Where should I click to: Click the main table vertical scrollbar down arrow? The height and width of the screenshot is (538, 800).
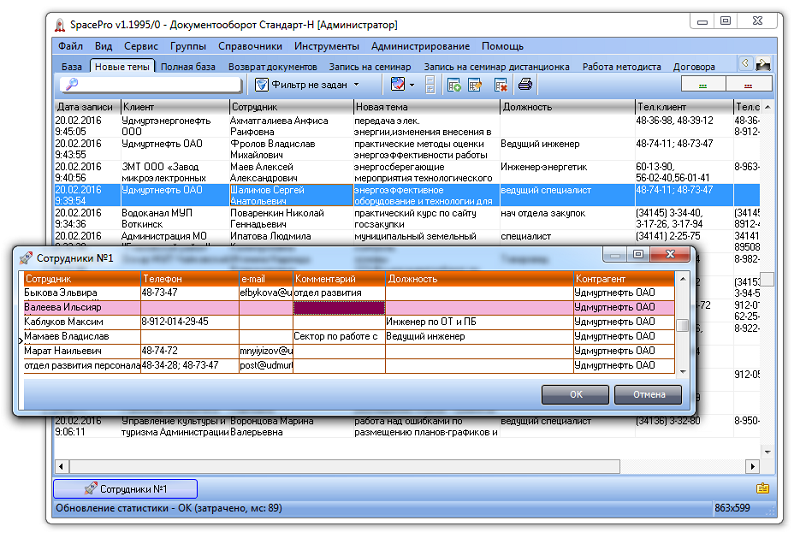tap(767, 452)
